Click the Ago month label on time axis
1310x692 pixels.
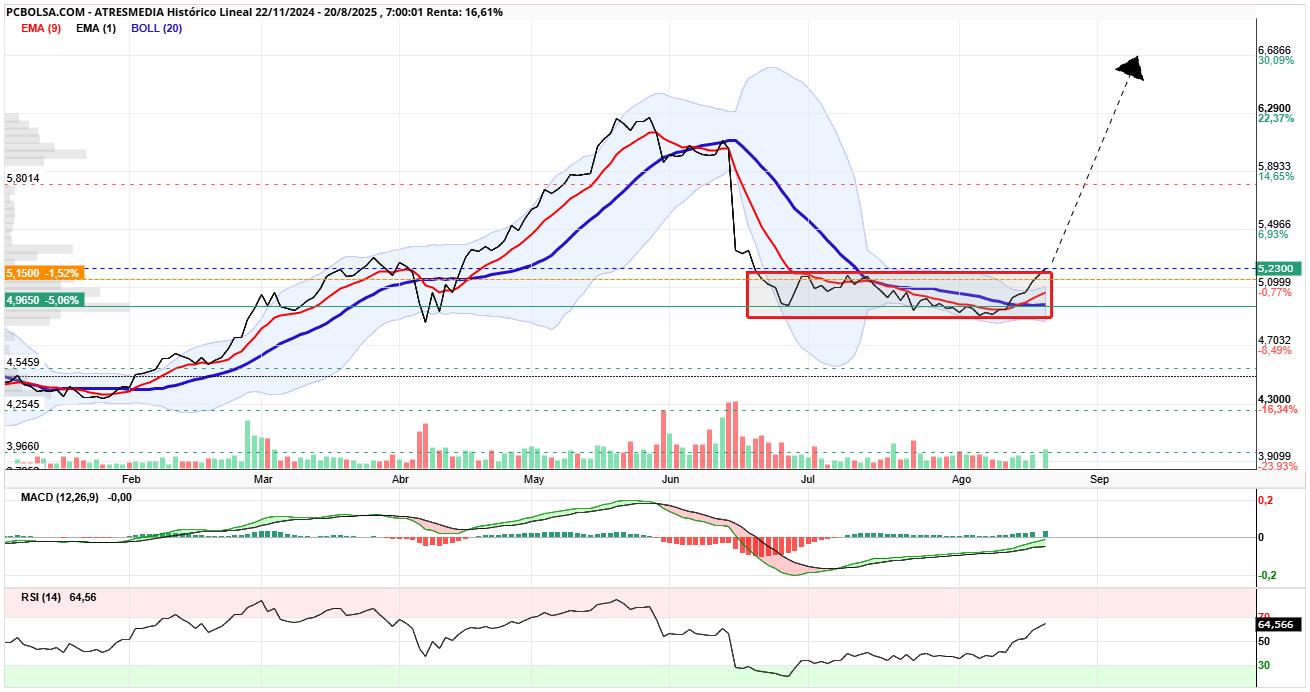point(962,480)
